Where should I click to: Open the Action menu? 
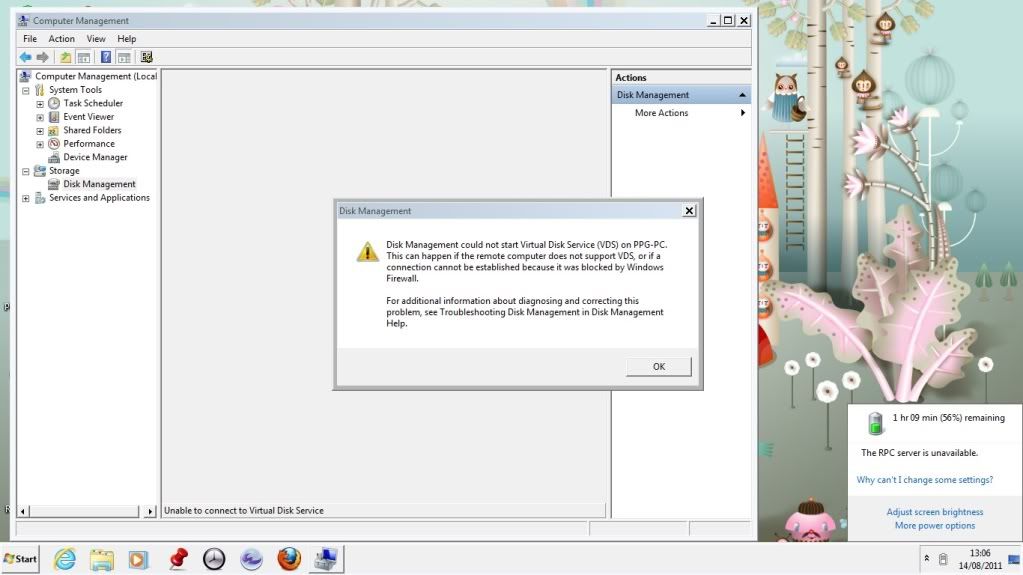(x=61, y=39)
